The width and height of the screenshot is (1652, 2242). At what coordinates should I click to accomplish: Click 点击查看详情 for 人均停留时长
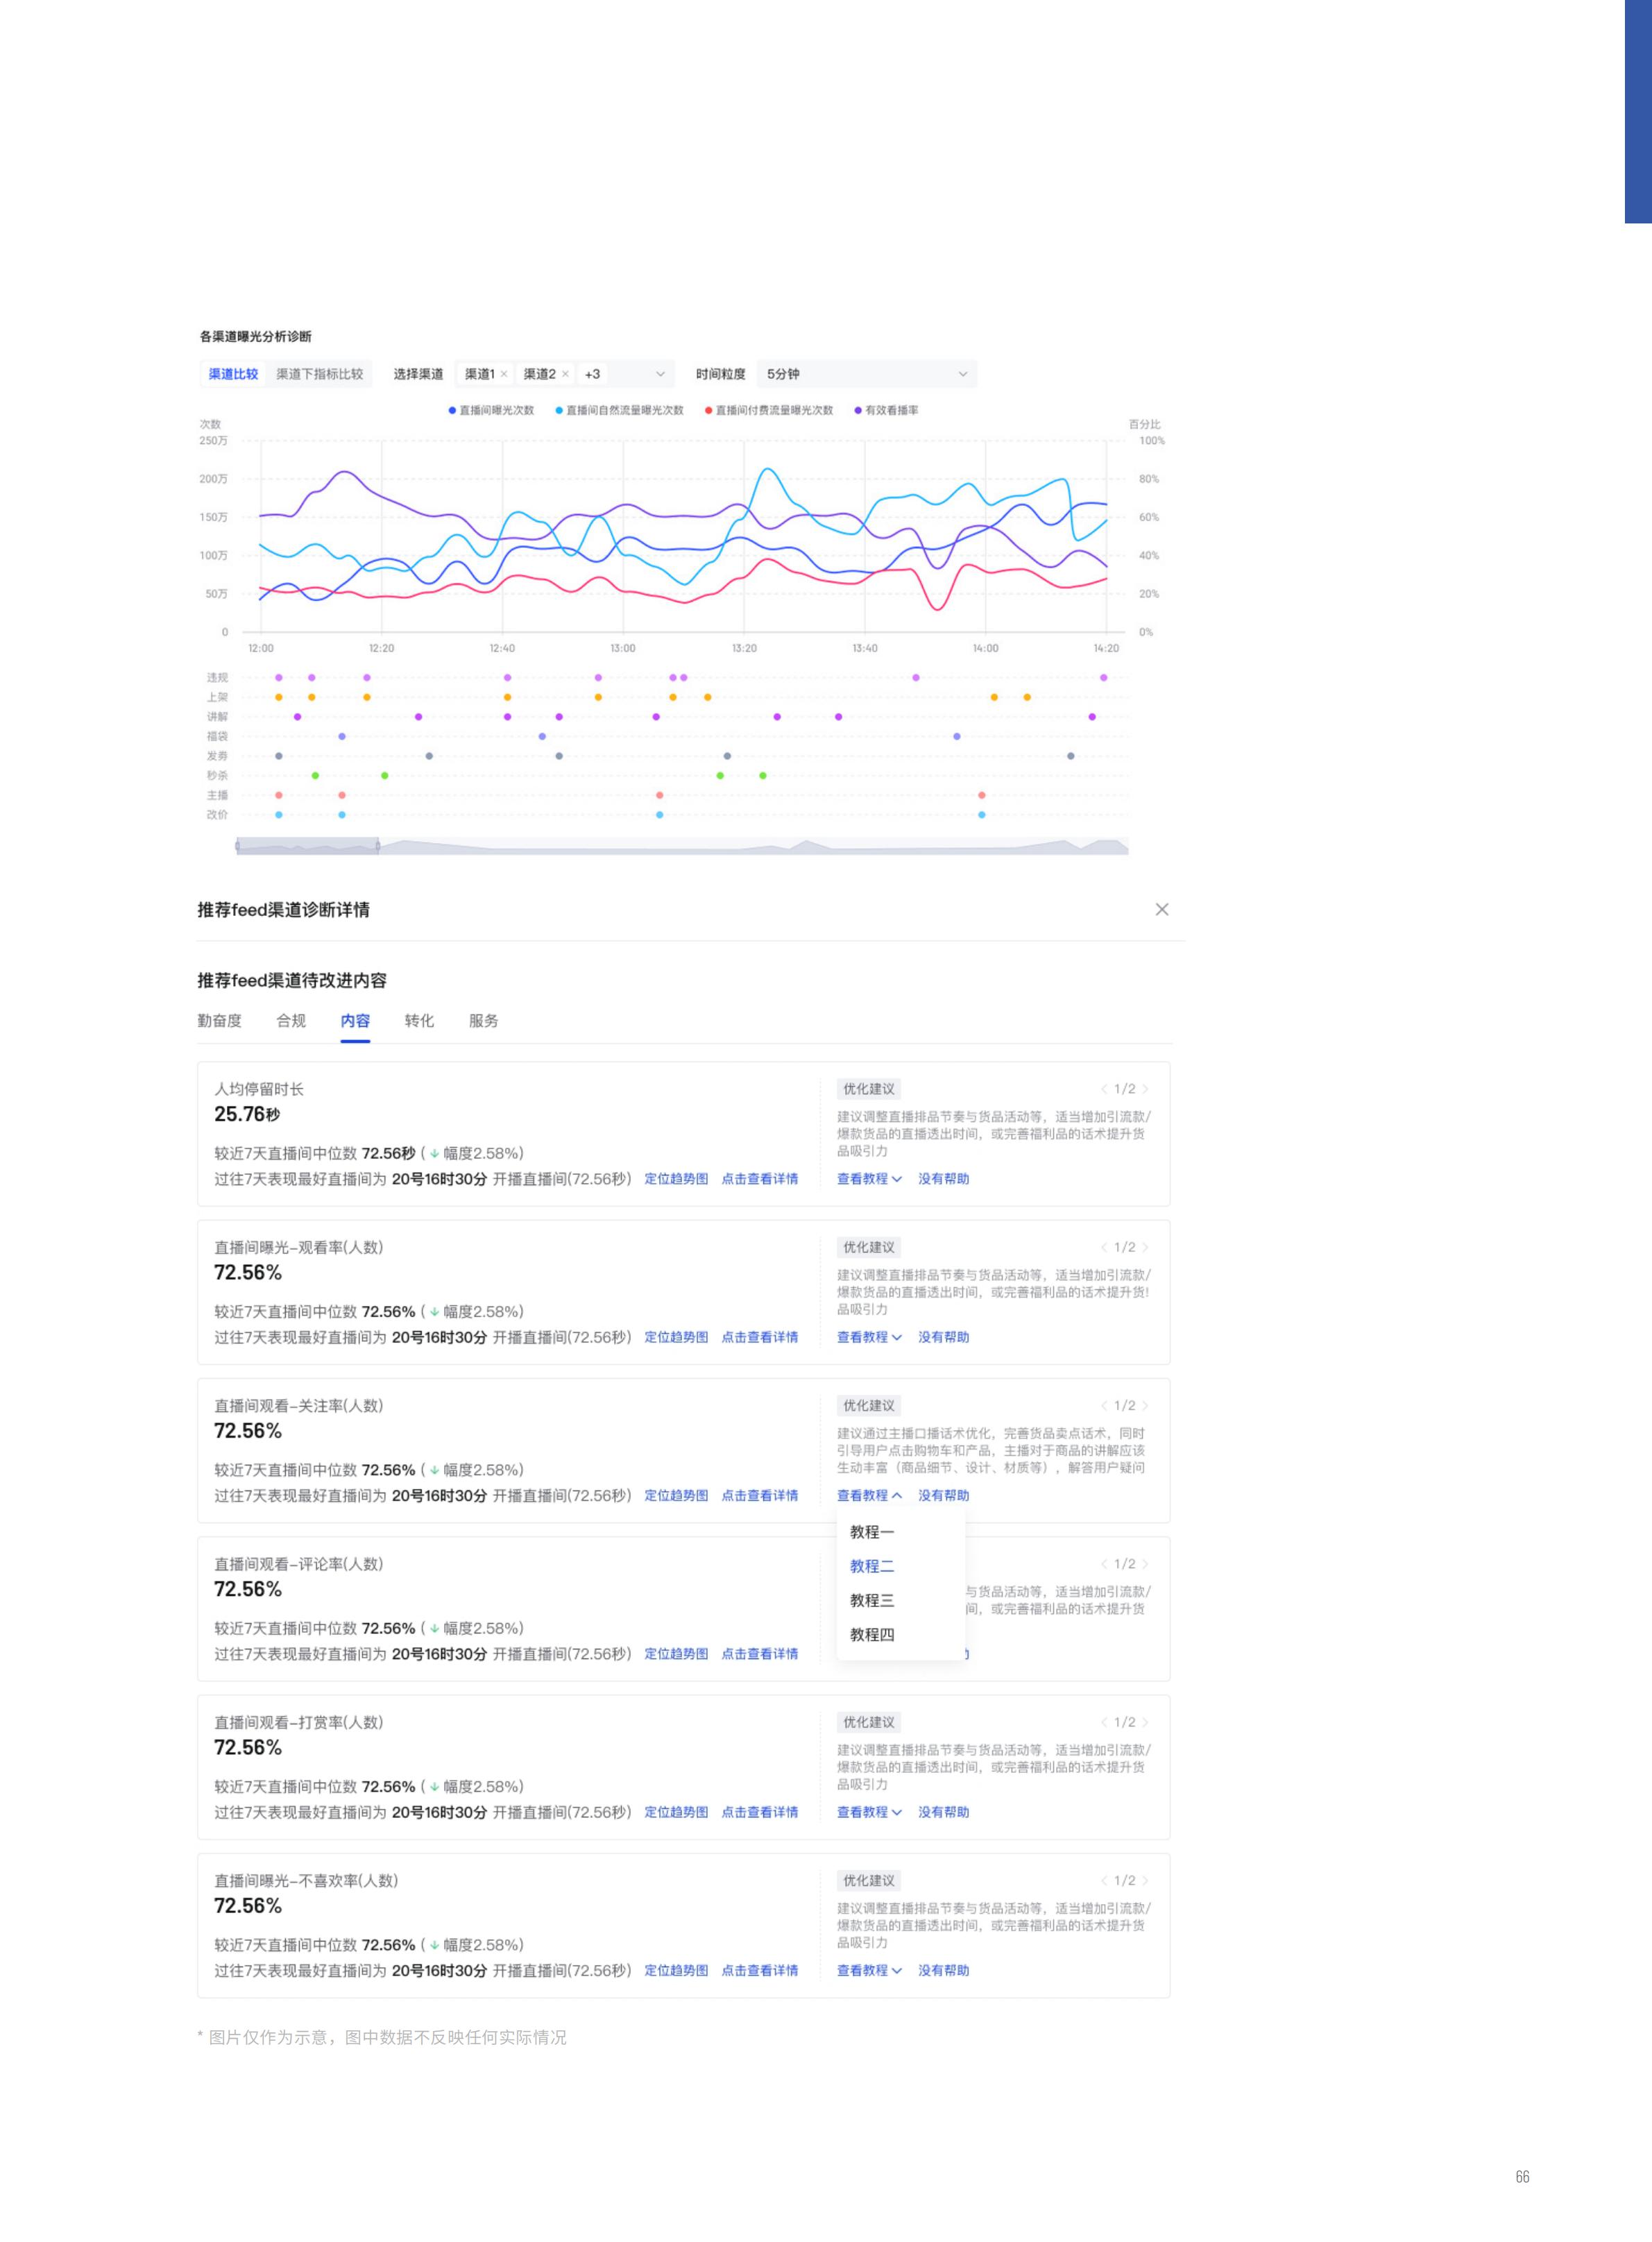click(760, 1179)
